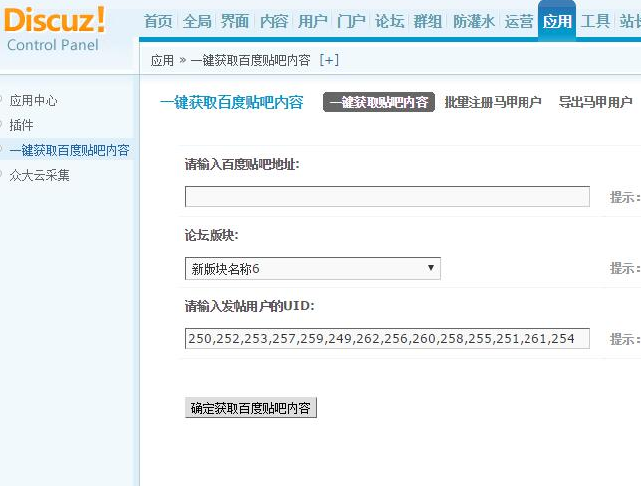Open 插件 in the sidebar
Viewport: 641px width, 486px height.
(x=21, y=125)
